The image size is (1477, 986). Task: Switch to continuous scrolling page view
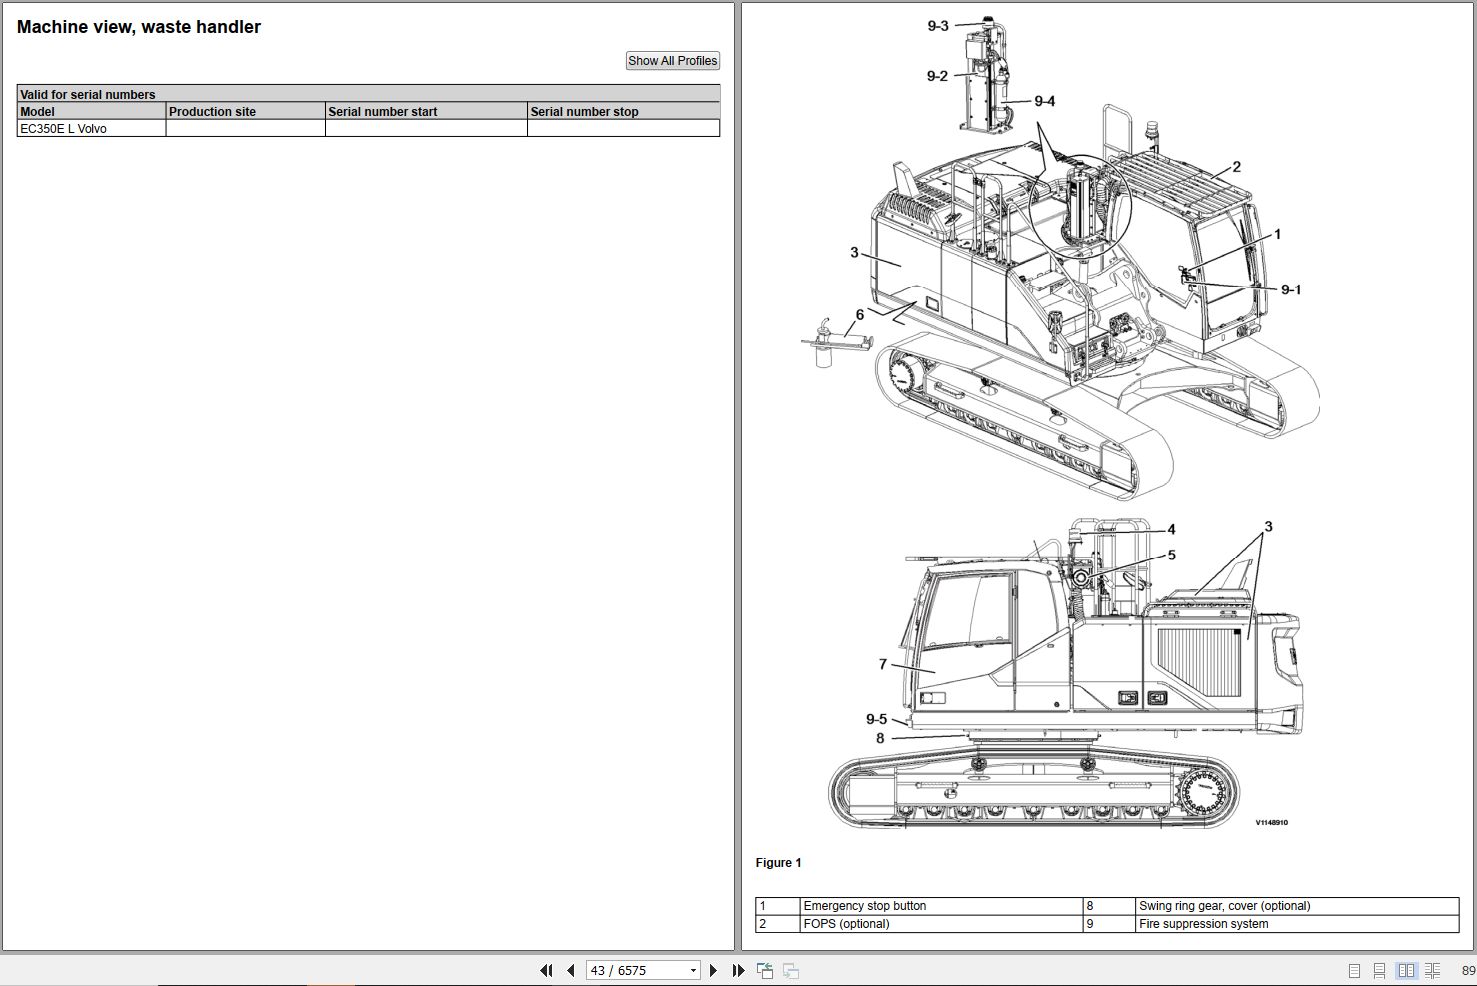(1379, 970)
